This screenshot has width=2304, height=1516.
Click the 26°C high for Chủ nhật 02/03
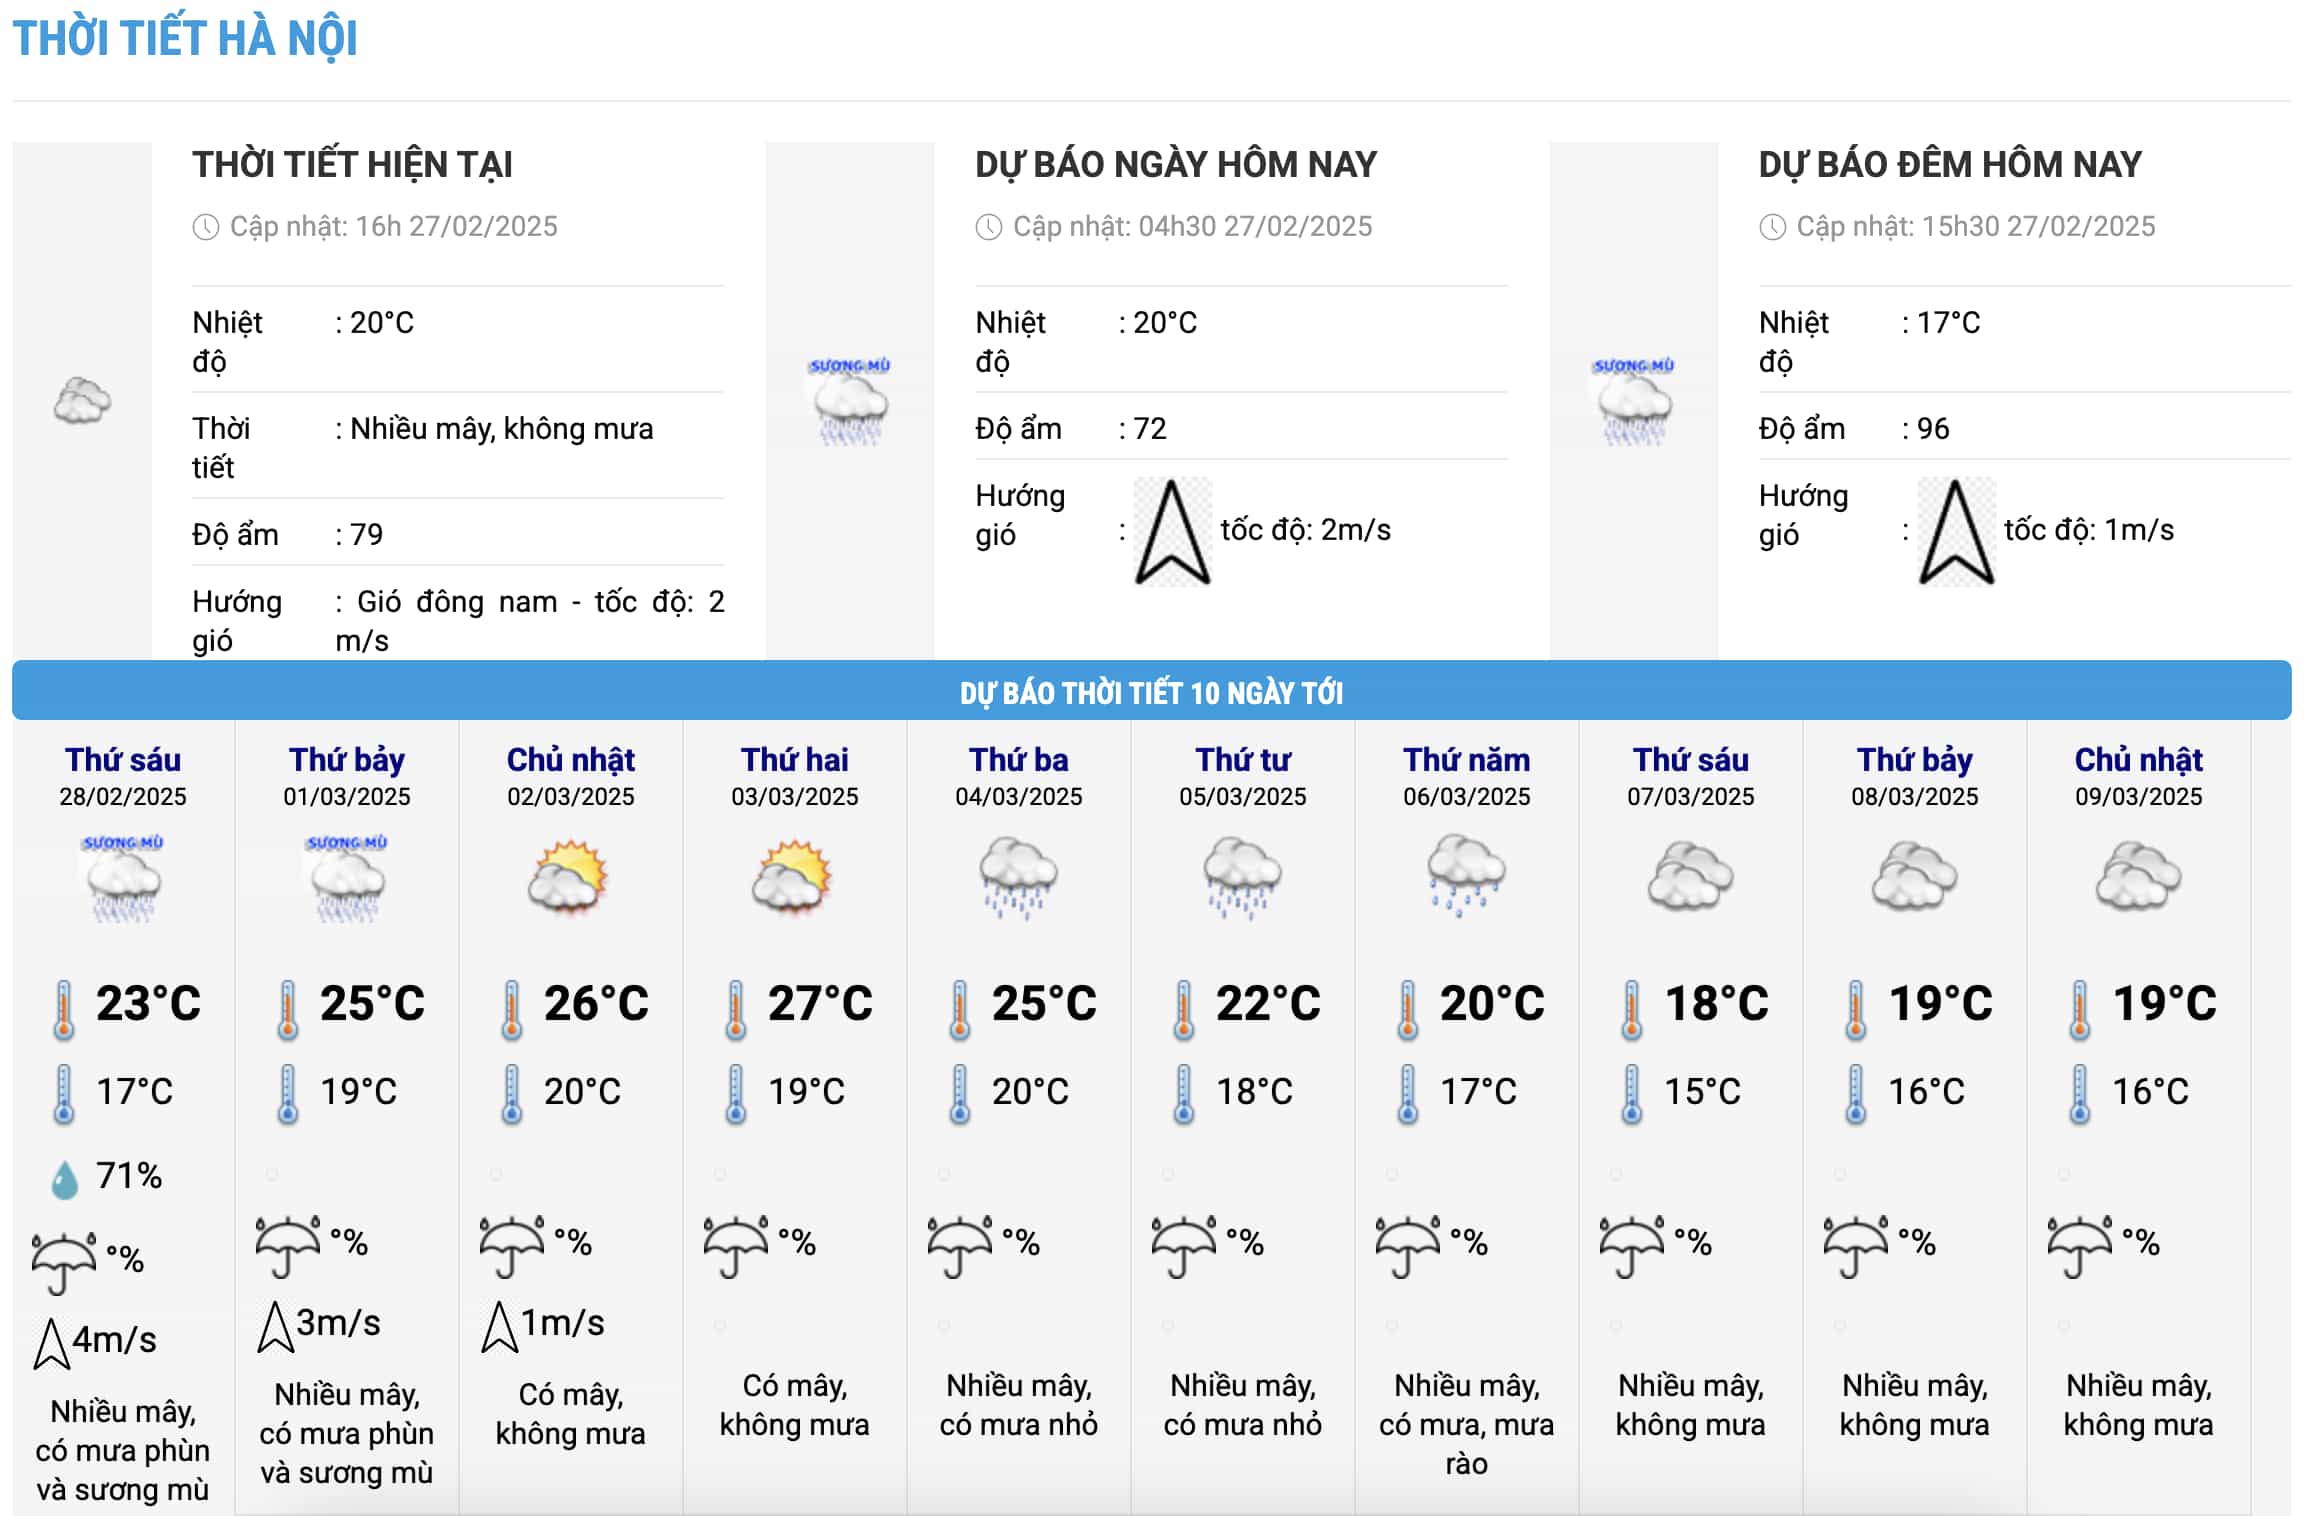tap(596, 1003)
